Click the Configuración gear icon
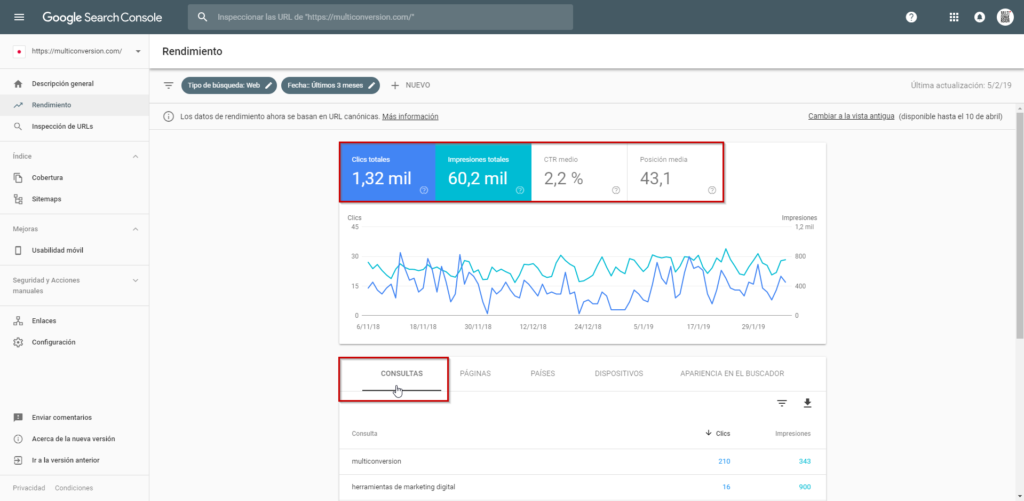 click(x=18, y=342)
